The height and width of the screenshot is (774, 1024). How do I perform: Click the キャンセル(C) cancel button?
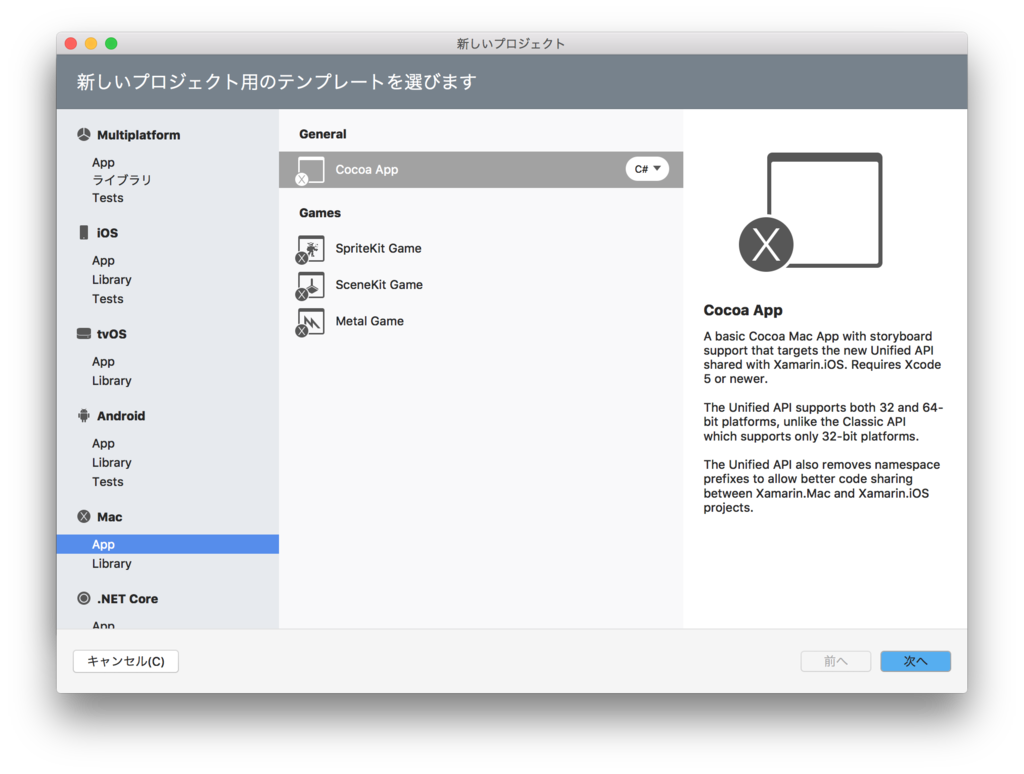click(x=125, y=661)
